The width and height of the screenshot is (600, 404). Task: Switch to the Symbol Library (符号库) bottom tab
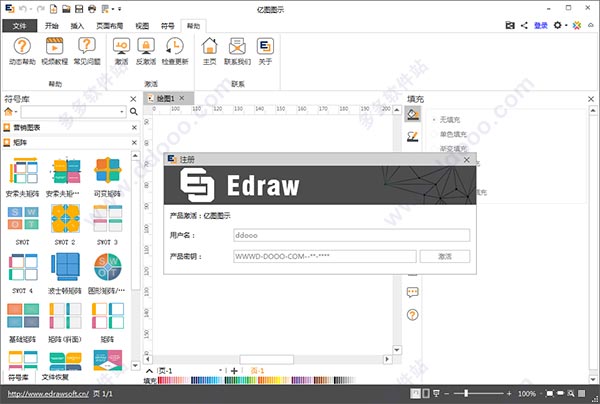(18, 378)
